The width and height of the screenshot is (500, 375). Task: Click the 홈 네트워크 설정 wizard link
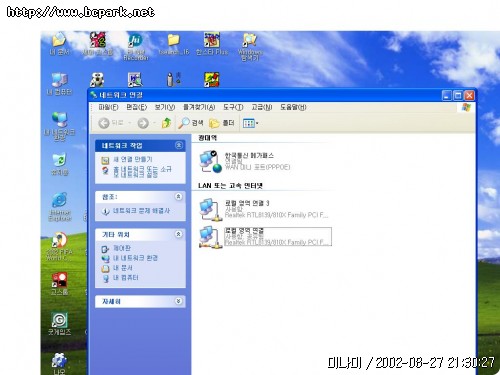tap(137, 171)
